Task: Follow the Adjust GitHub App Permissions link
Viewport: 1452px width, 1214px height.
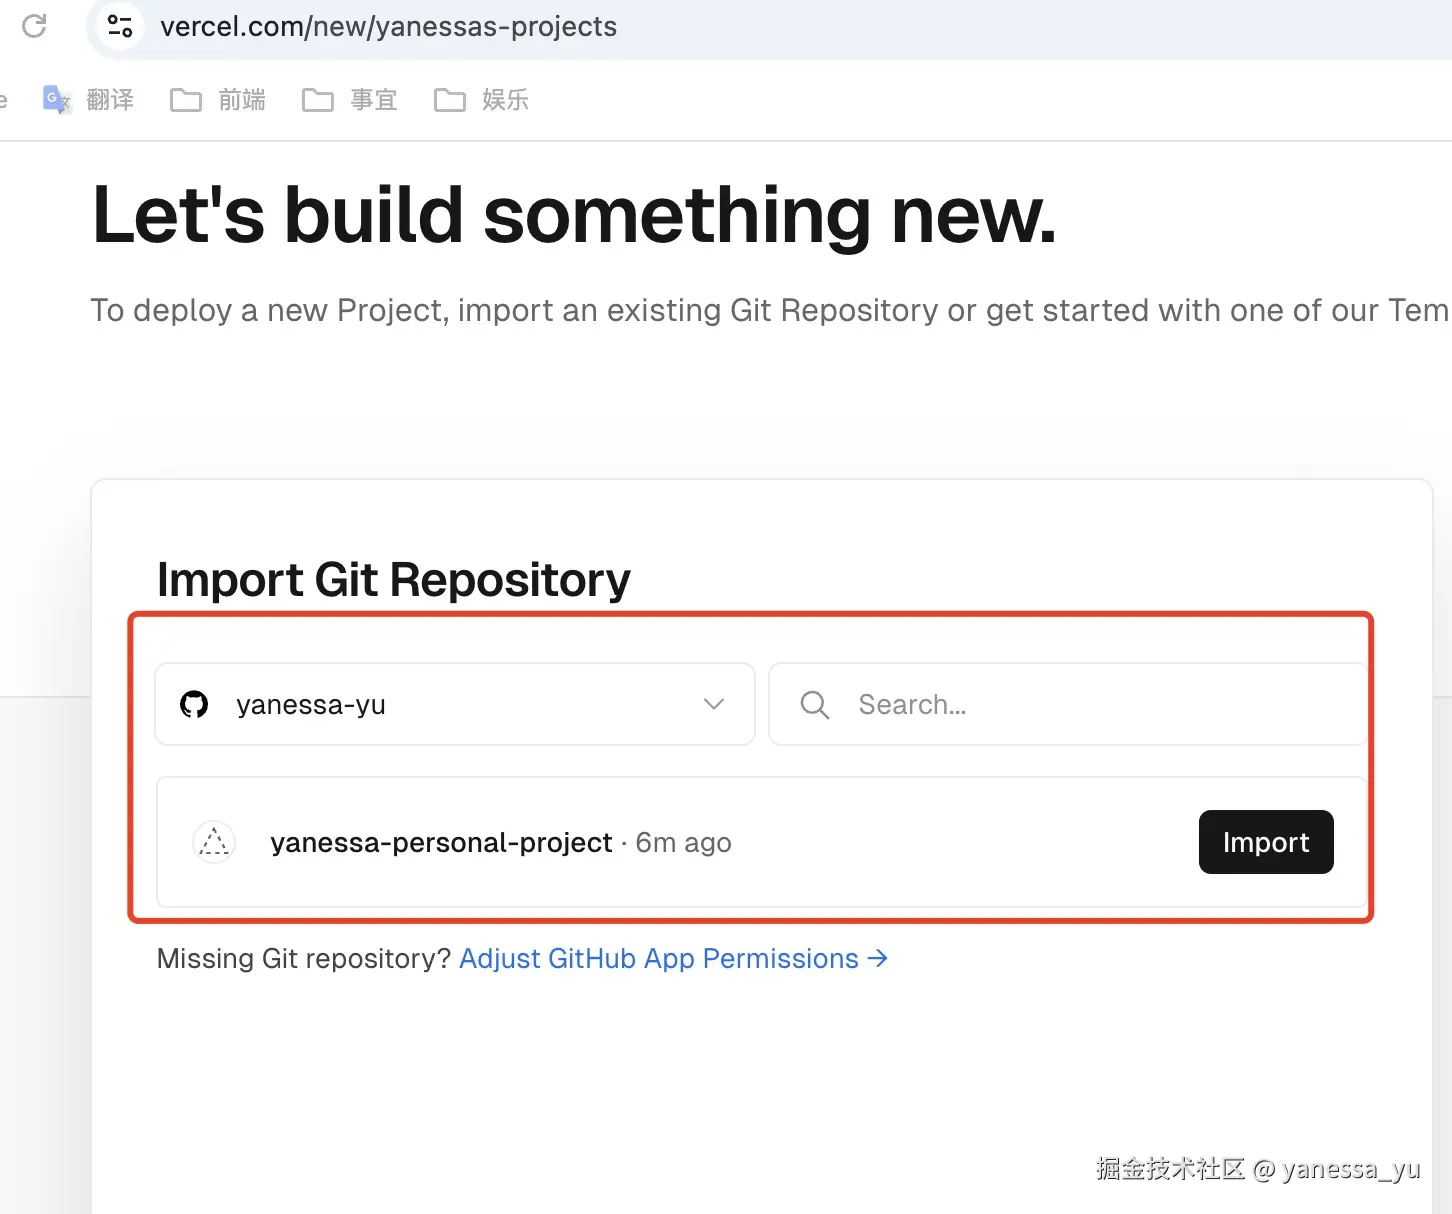Action: point(659,958)
